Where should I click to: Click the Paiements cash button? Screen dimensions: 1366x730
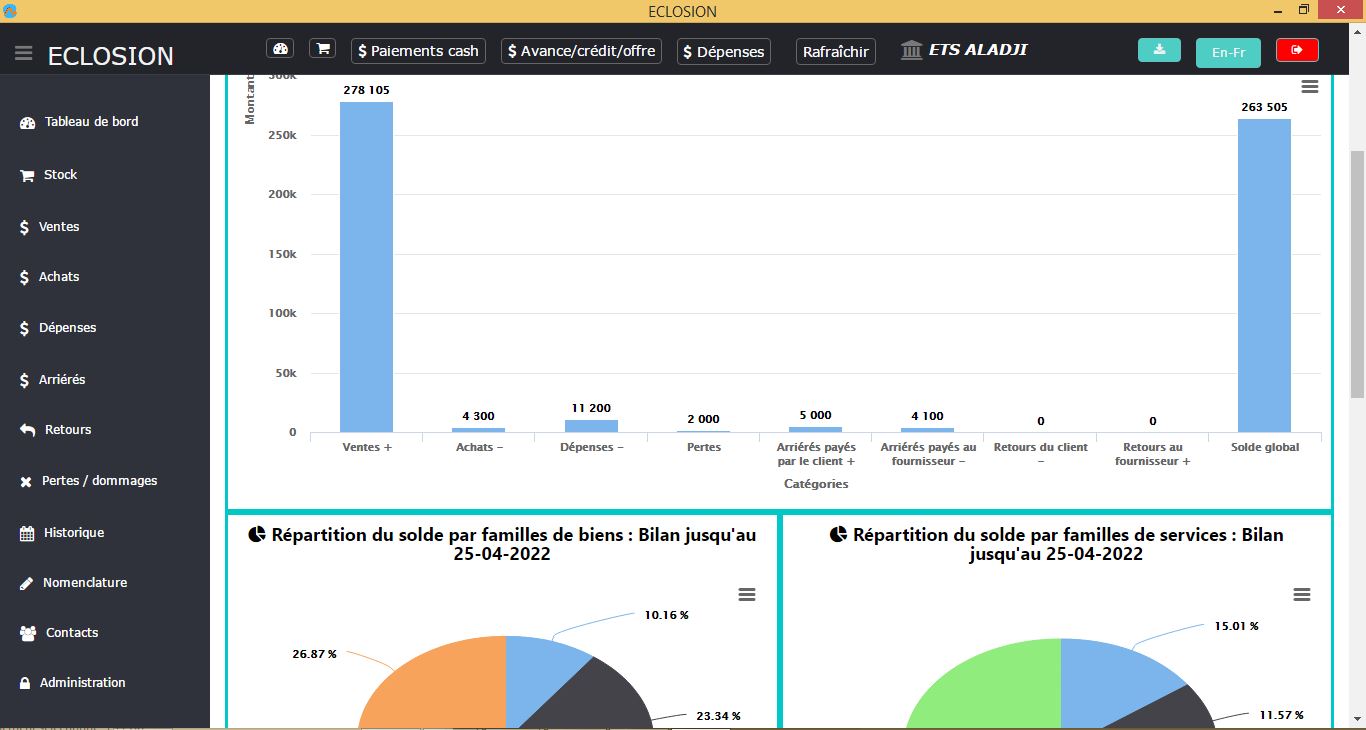[x=418, y=51]
